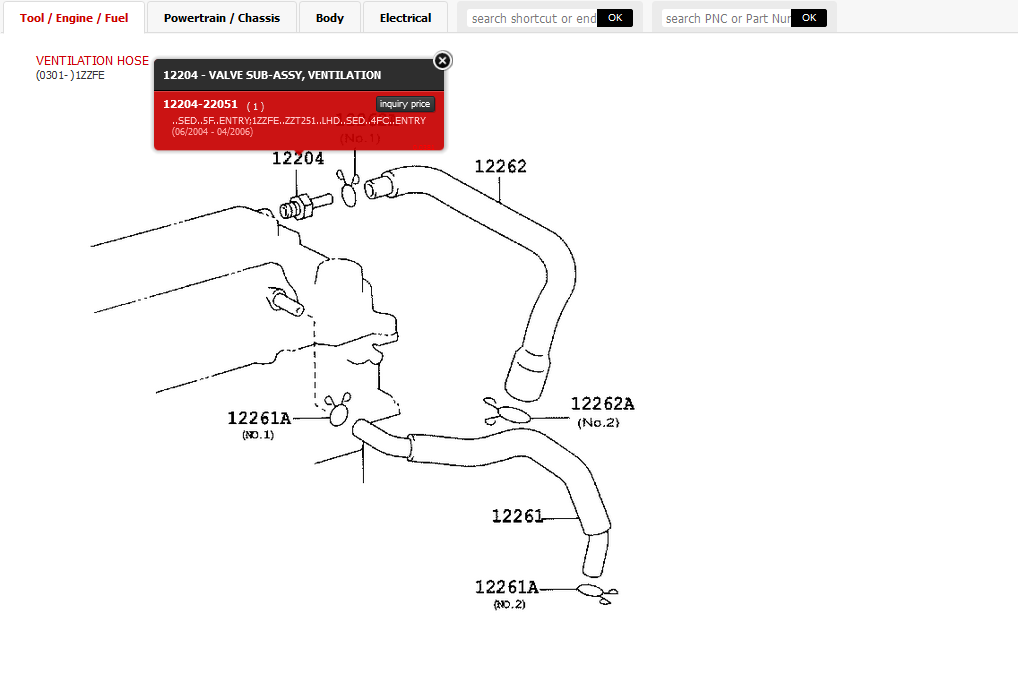
Task: Click the 12262A (No.2) clamp label
Action: point(605,404)
